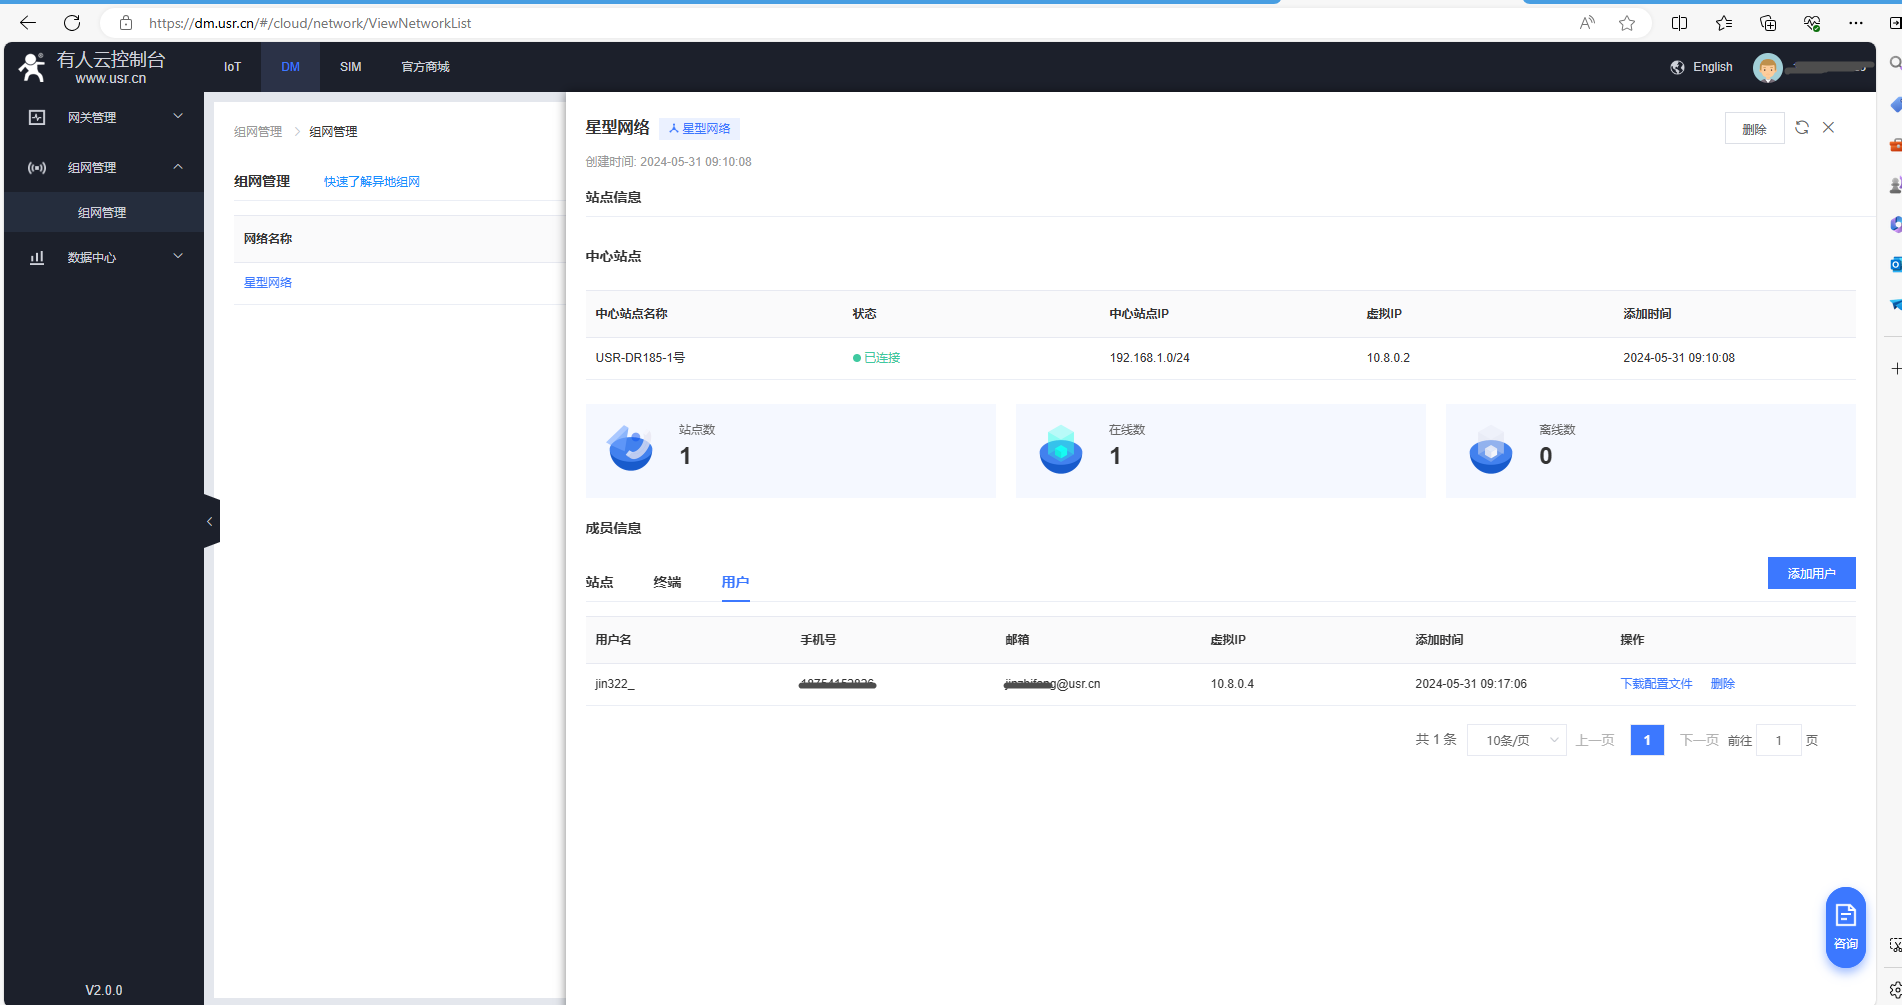Viewport: 1902px width, 1005px height.
Task: Switch to the 终端 tab
Action: click(x=667, y=582)
